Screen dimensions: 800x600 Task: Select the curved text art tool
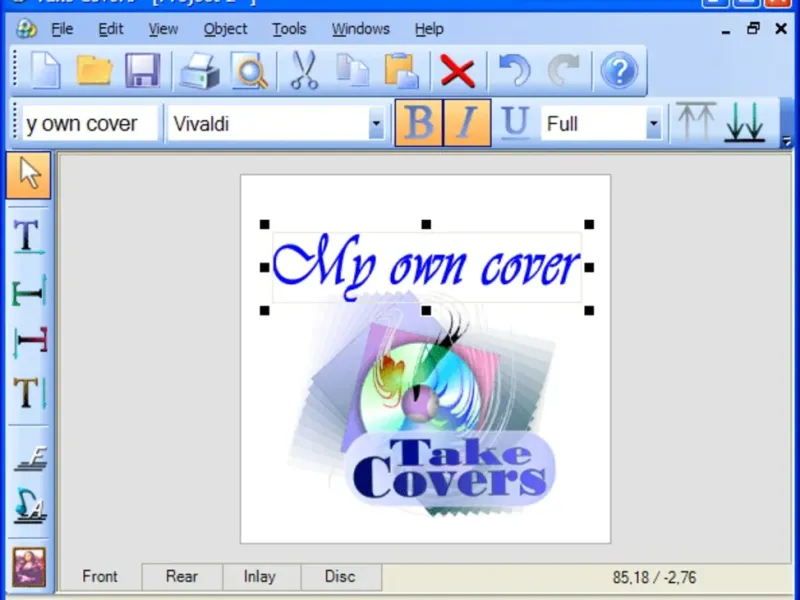[x=31, y=506]
